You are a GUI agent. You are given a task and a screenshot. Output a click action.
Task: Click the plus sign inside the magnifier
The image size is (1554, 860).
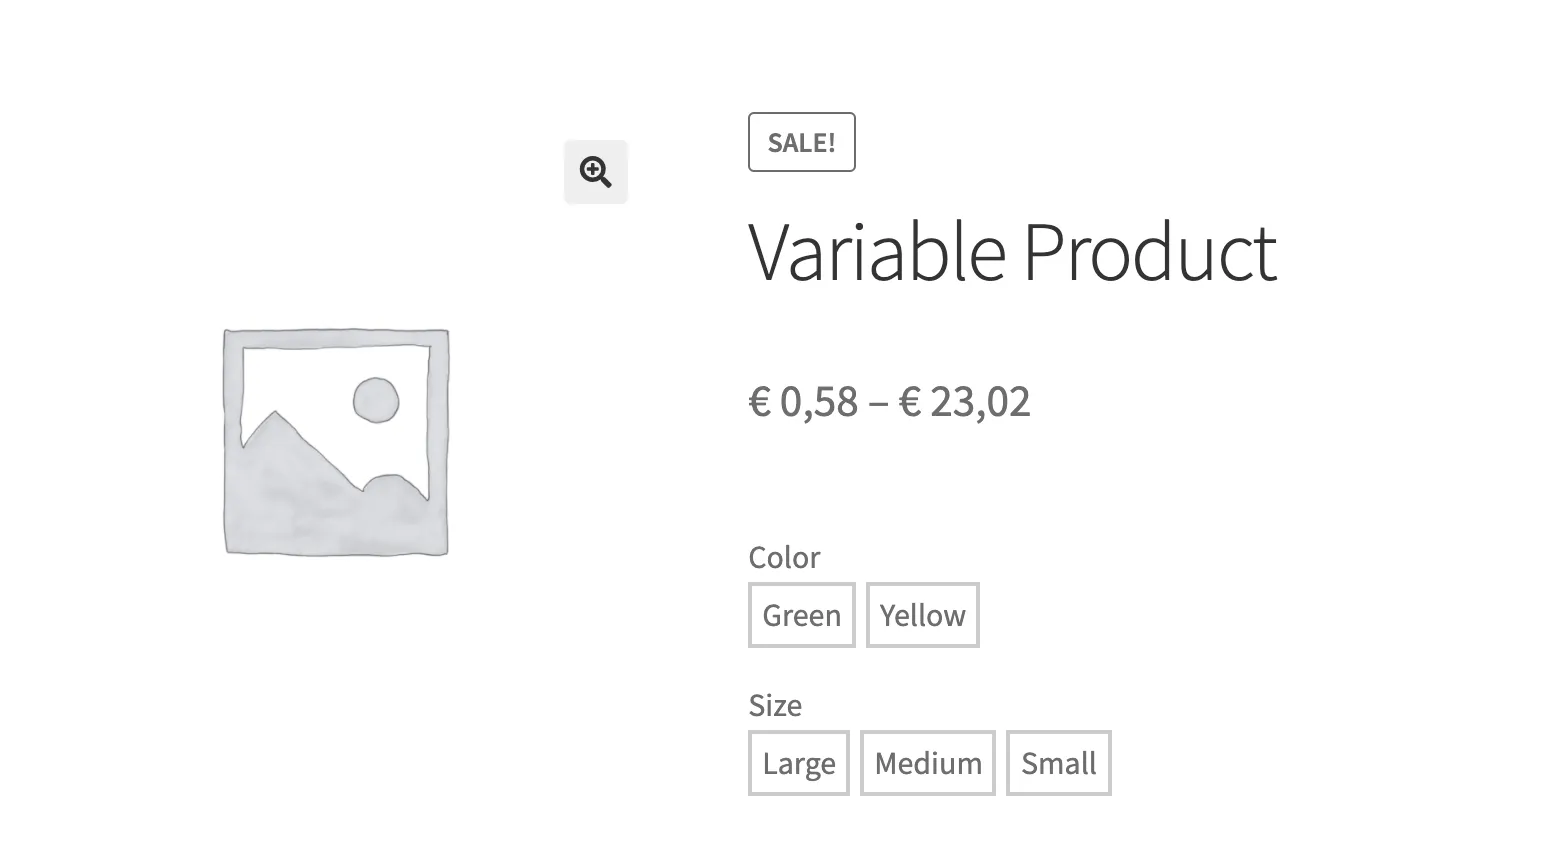point(593,169)
